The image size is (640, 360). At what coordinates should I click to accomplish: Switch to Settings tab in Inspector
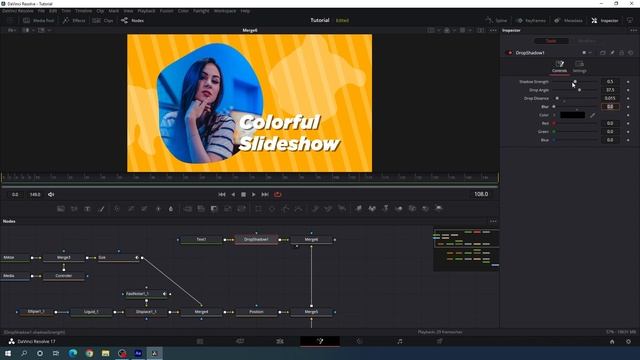pyautogui.click(x=579, y=66)
